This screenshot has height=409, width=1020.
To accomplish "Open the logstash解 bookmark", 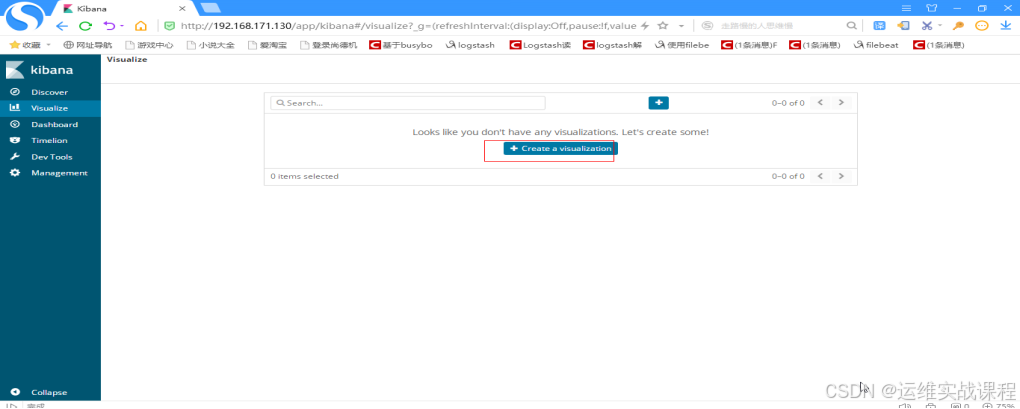I will pyautogui.click(x=611, y=45).
